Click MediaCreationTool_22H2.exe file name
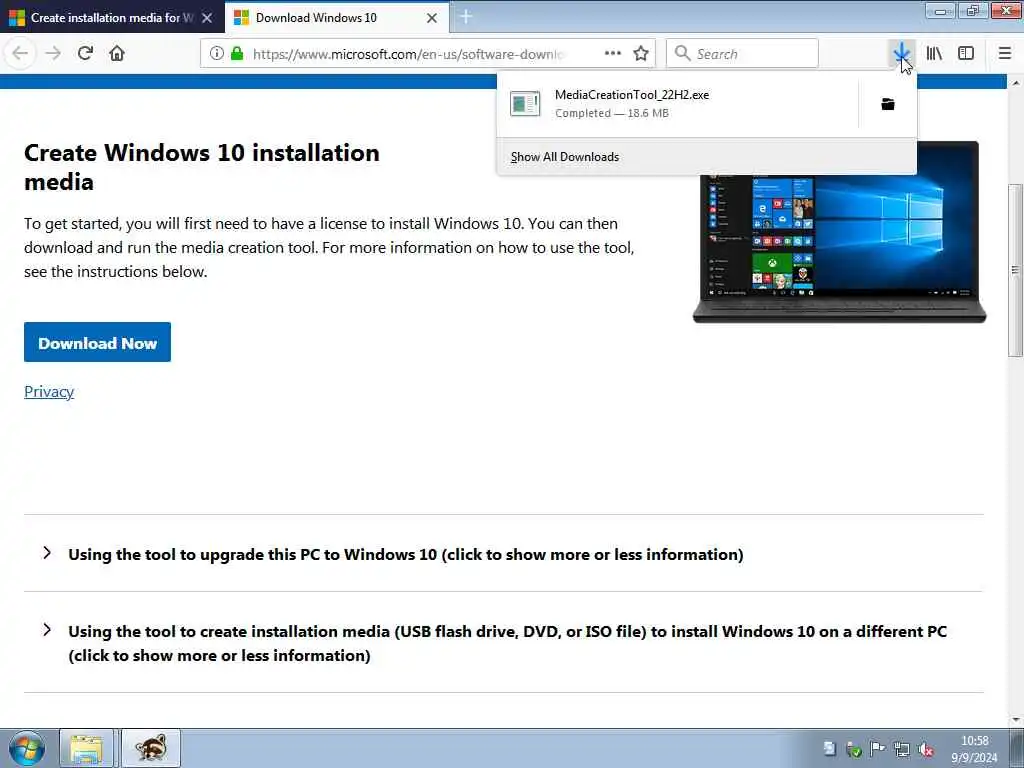 coord(632,95)
